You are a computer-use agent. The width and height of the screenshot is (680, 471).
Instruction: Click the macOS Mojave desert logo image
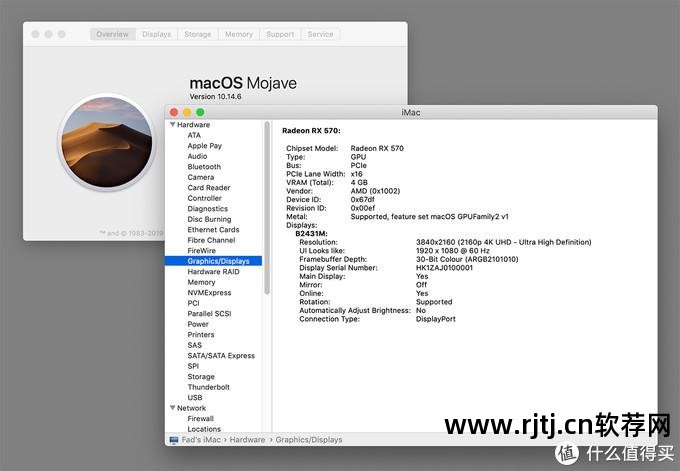click(107, 142)
